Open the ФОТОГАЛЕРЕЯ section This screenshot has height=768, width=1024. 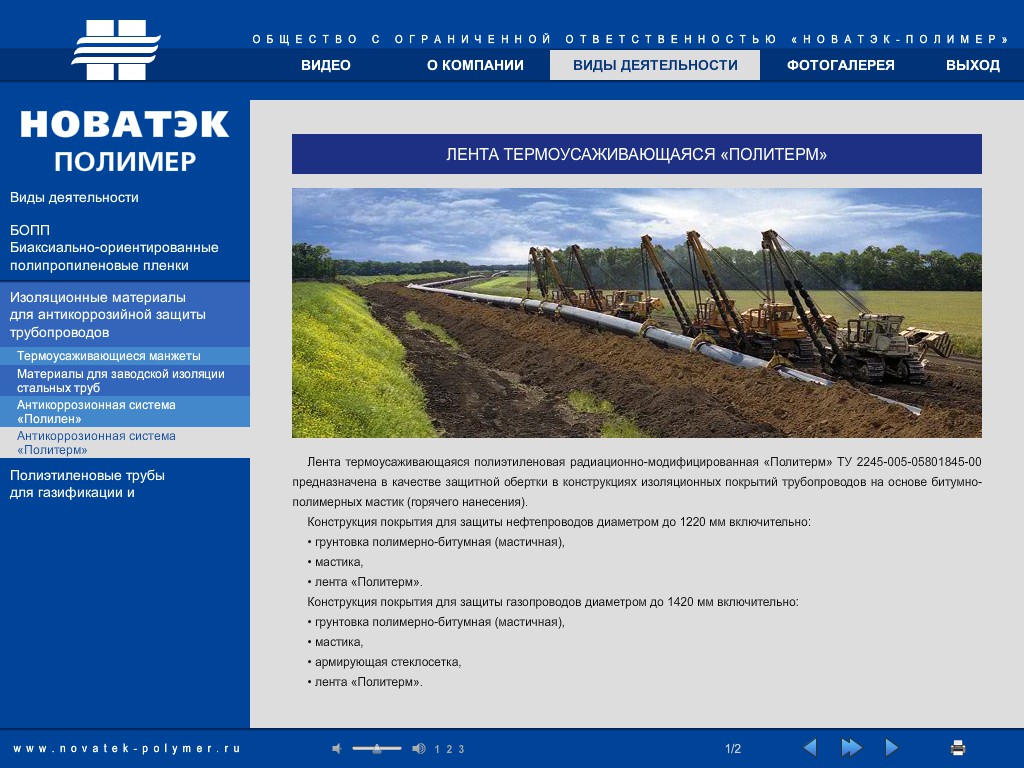tap(840, 65)
